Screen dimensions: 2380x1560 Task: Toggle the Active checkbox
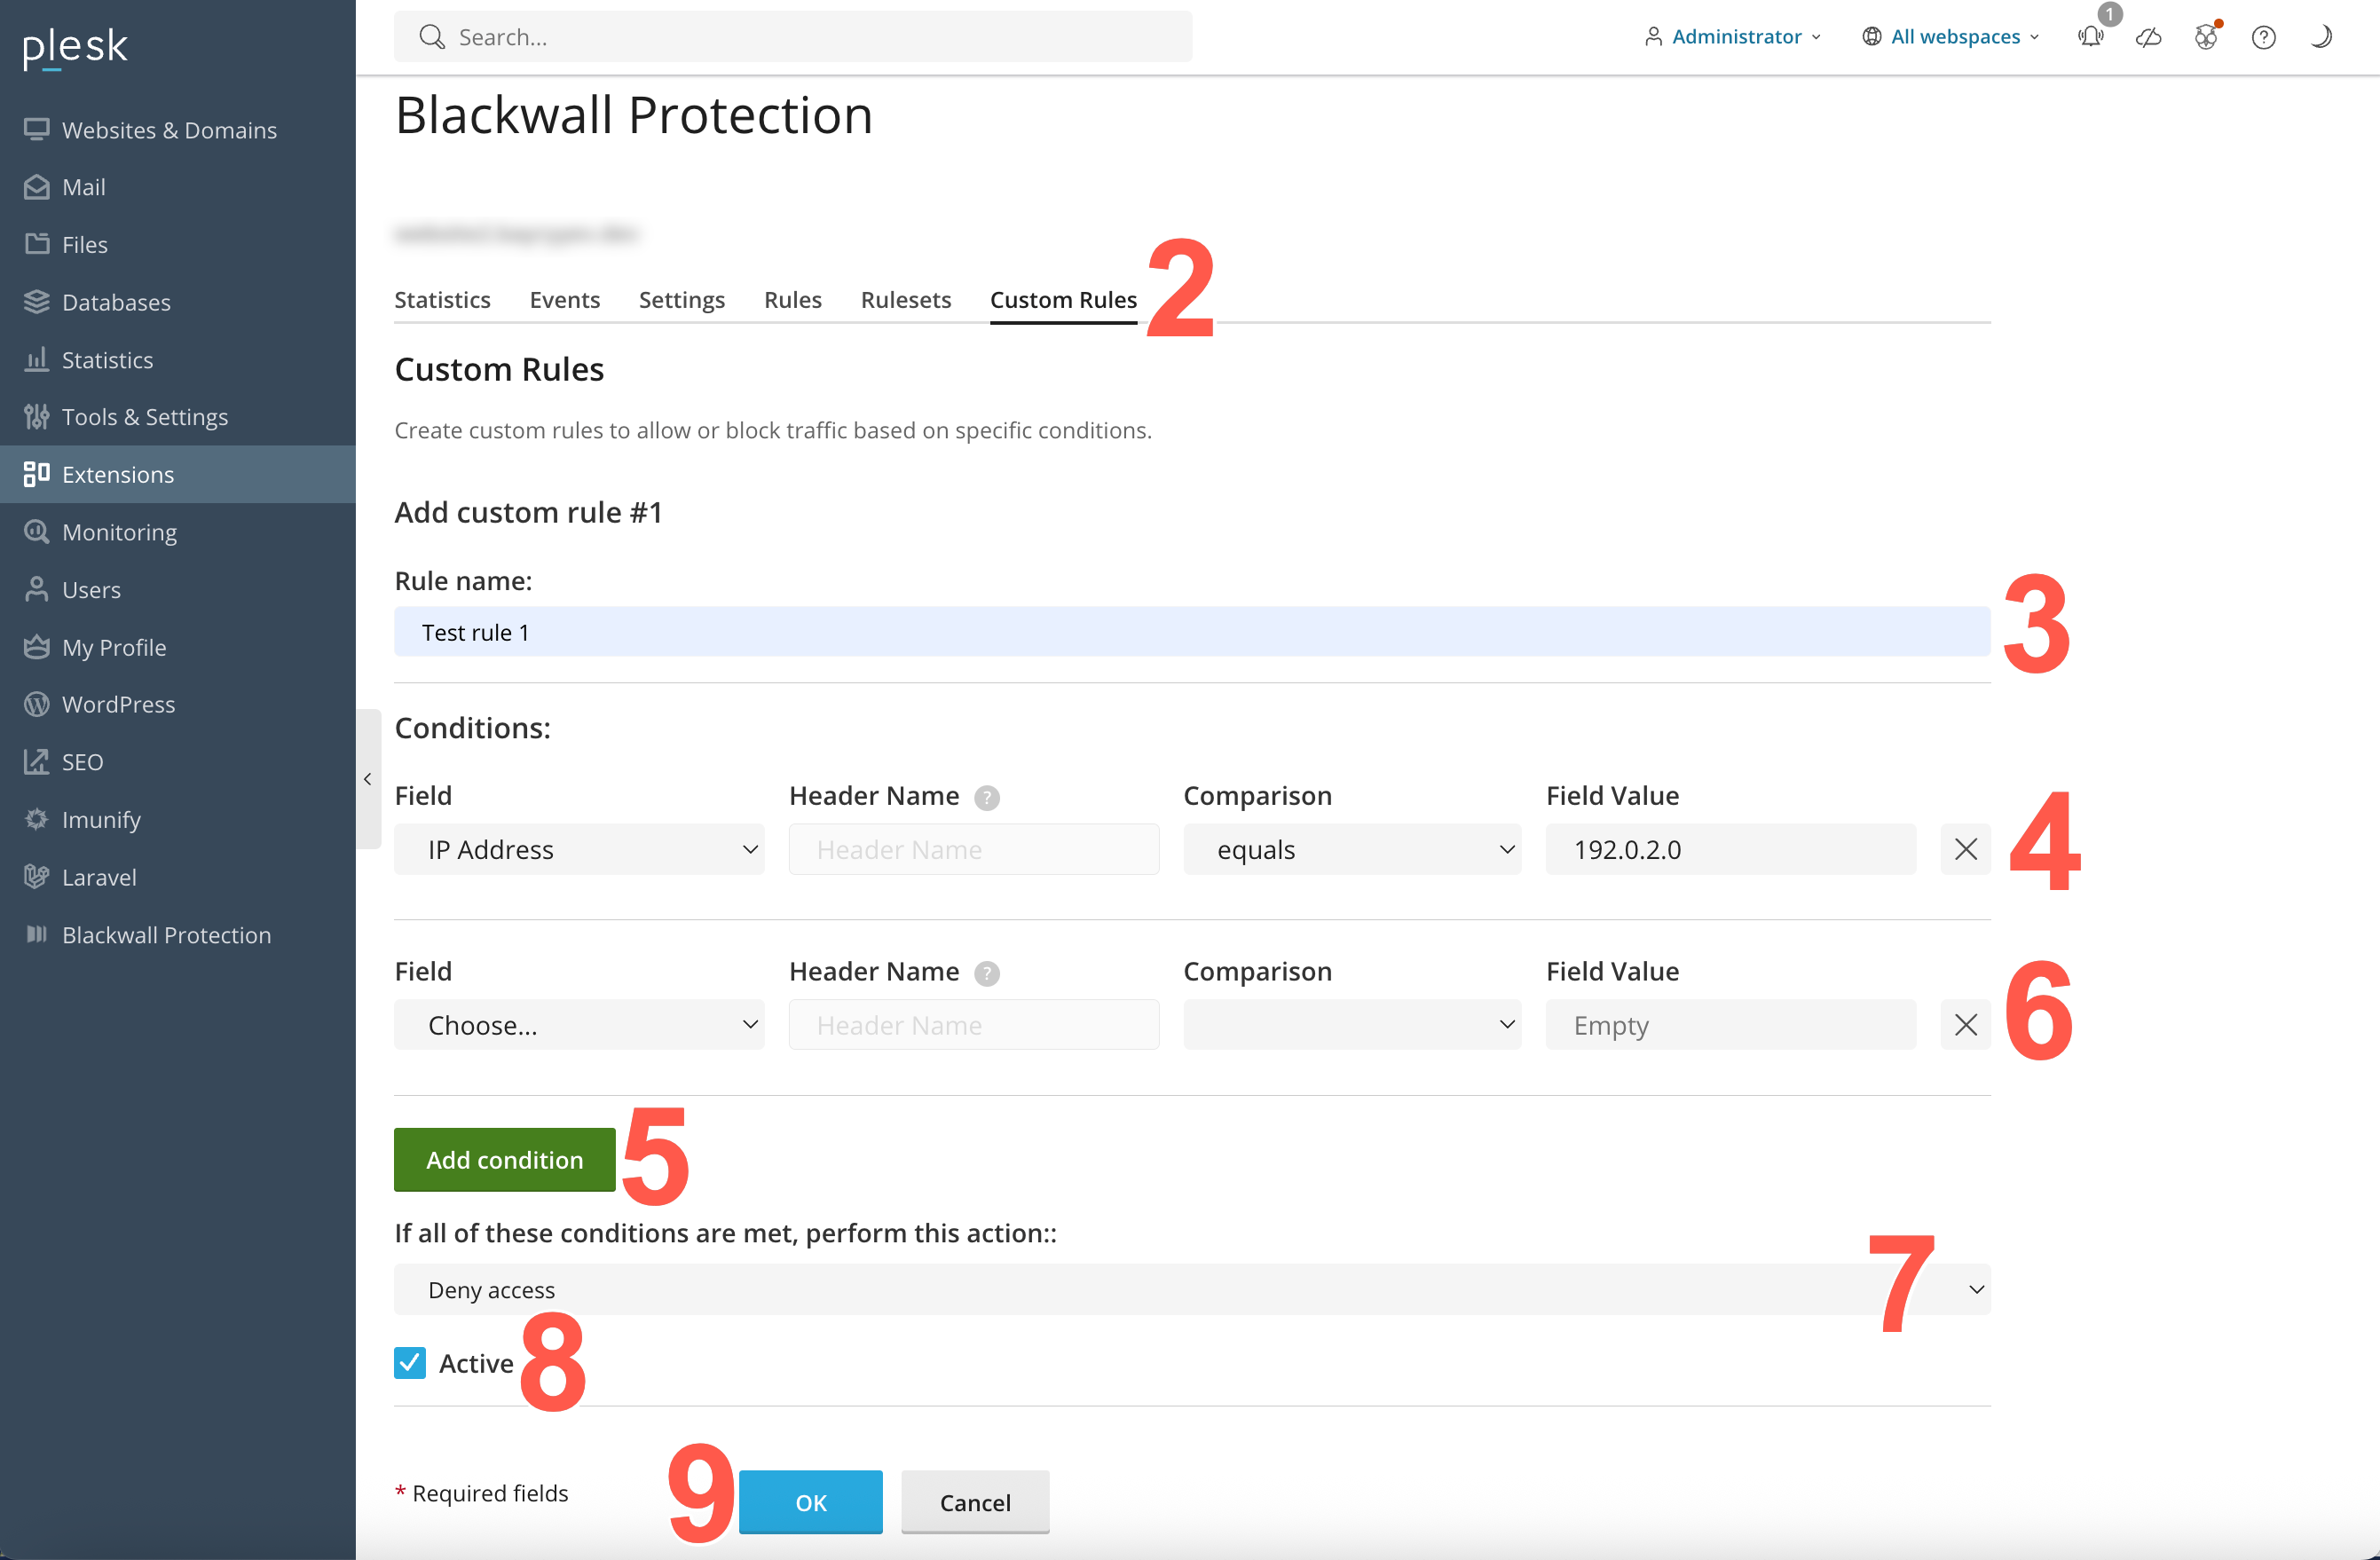pos(410,1363)
